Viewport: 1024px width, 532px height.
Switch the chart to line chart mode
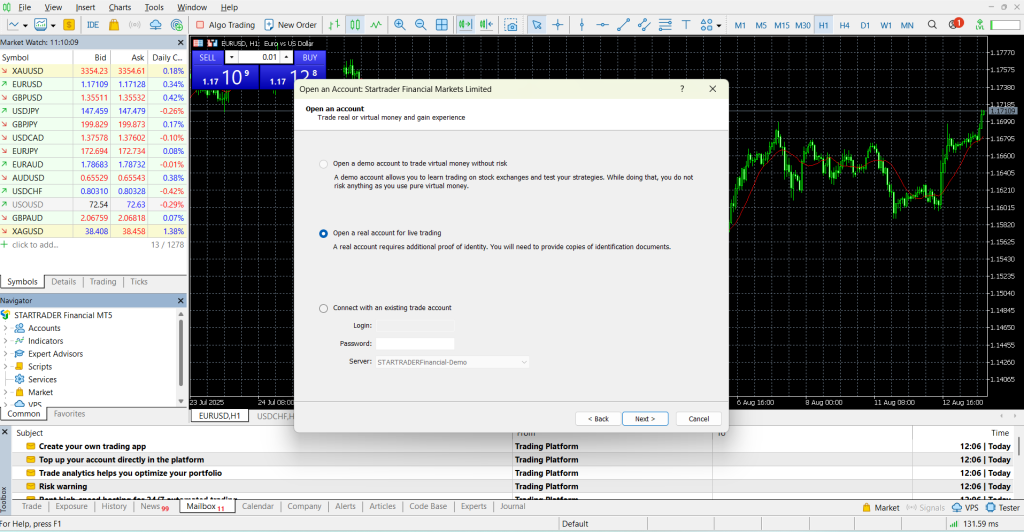376,25
